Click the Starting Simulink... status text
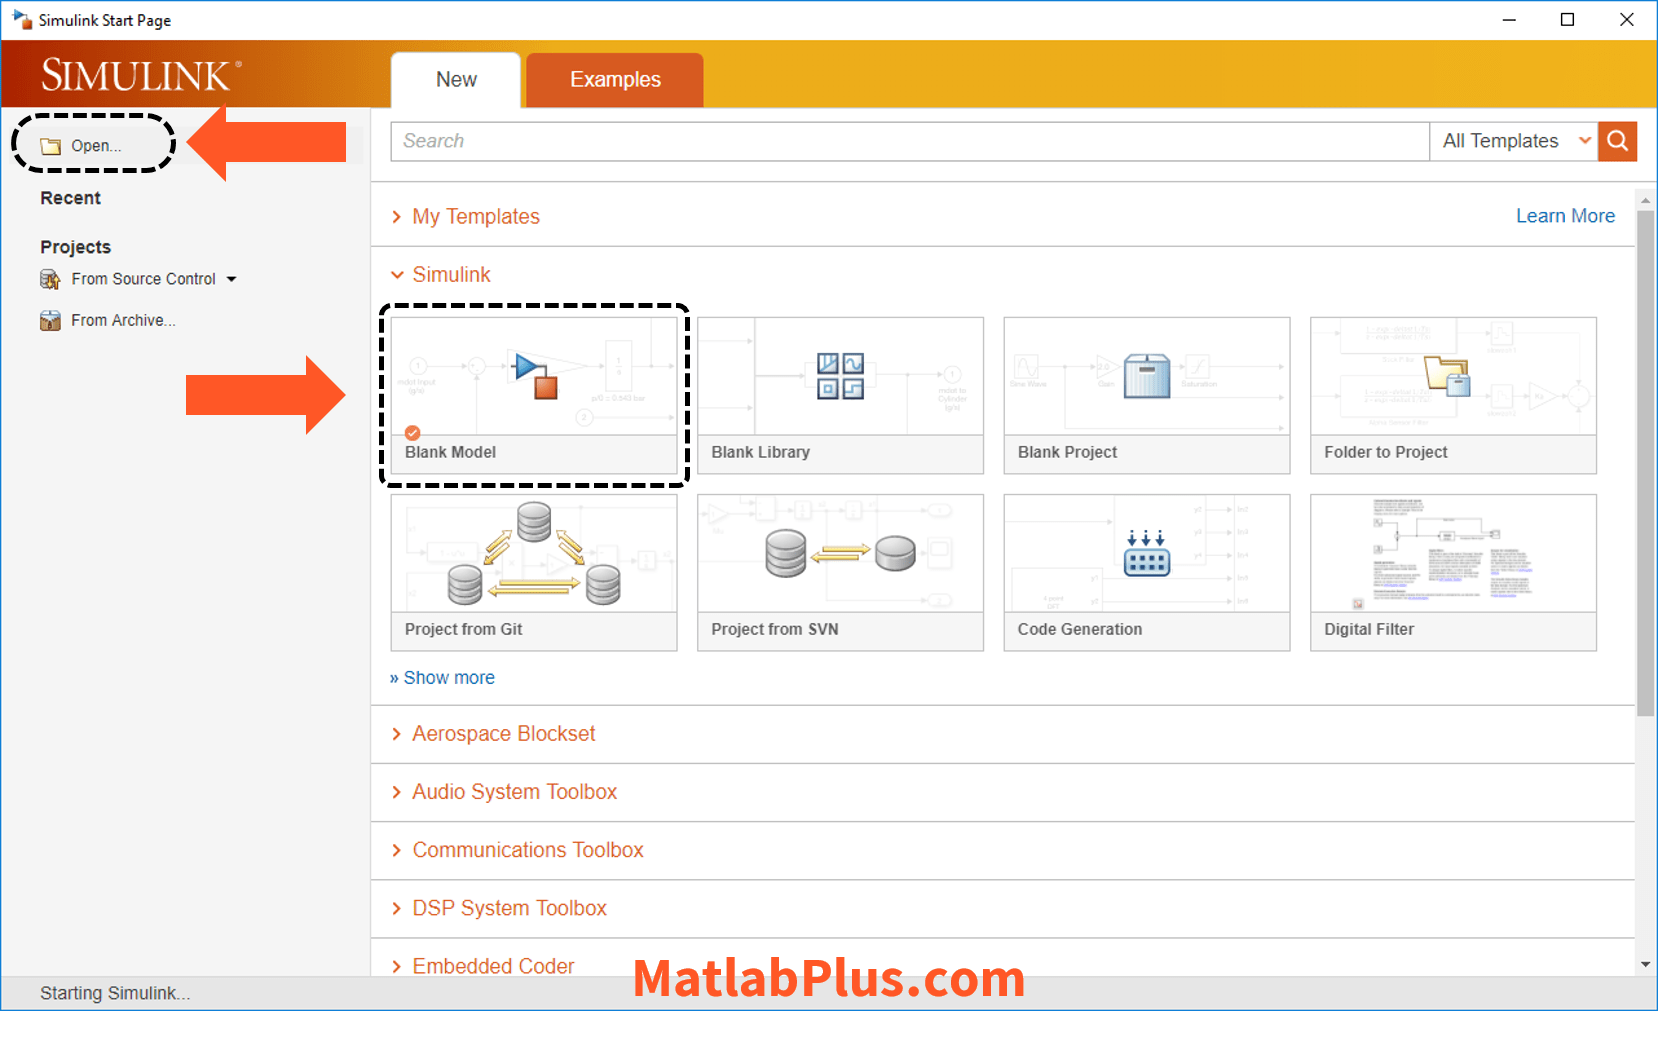 point(115,993)
